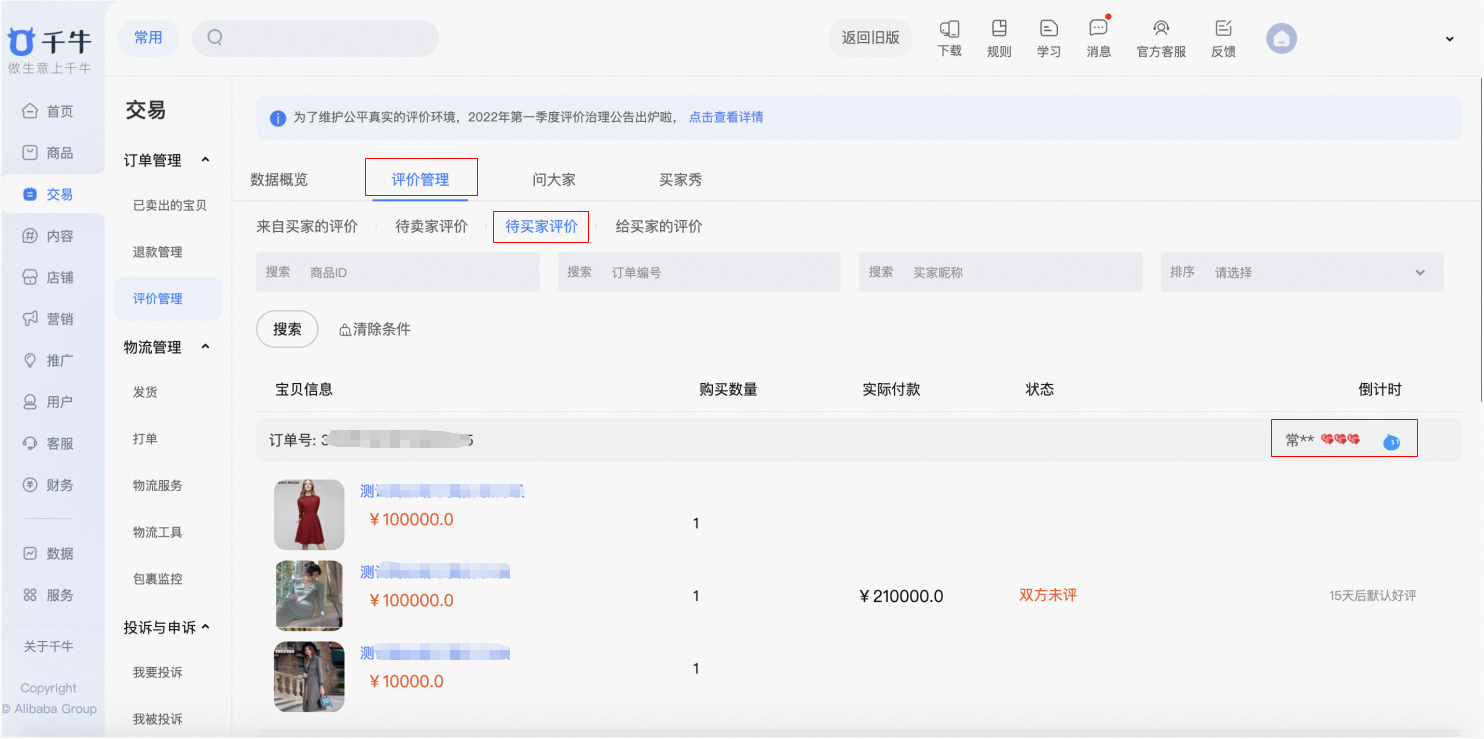Click the info icon in the notice banner
1484x739 pixels.
278,118
